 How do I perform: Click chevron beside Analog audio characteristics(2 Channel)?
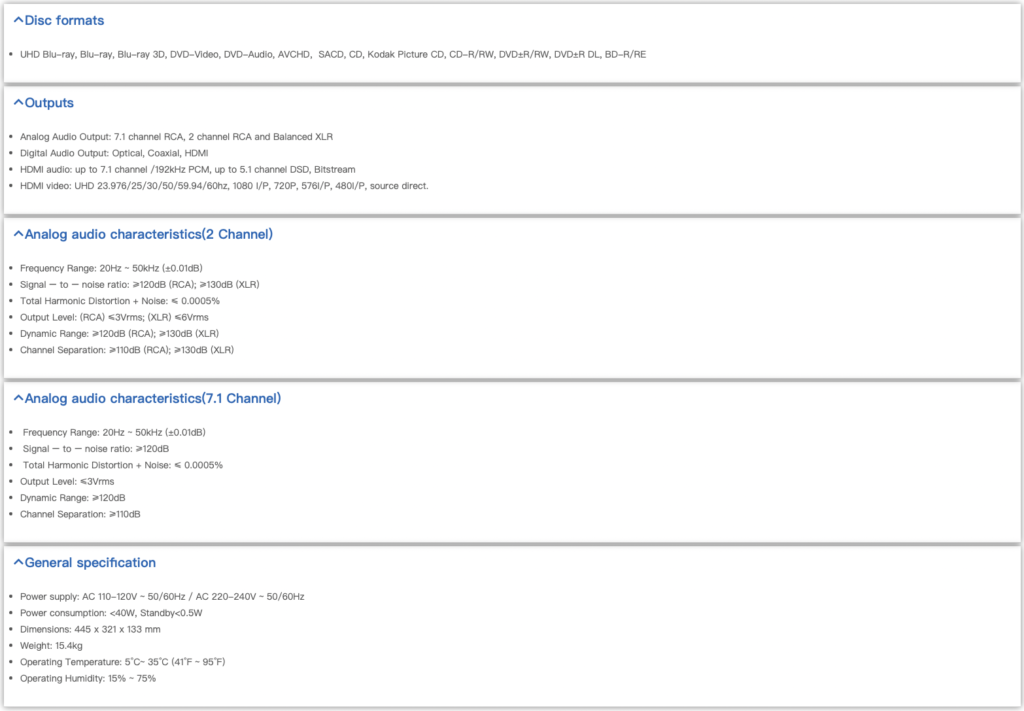[18, 234]
